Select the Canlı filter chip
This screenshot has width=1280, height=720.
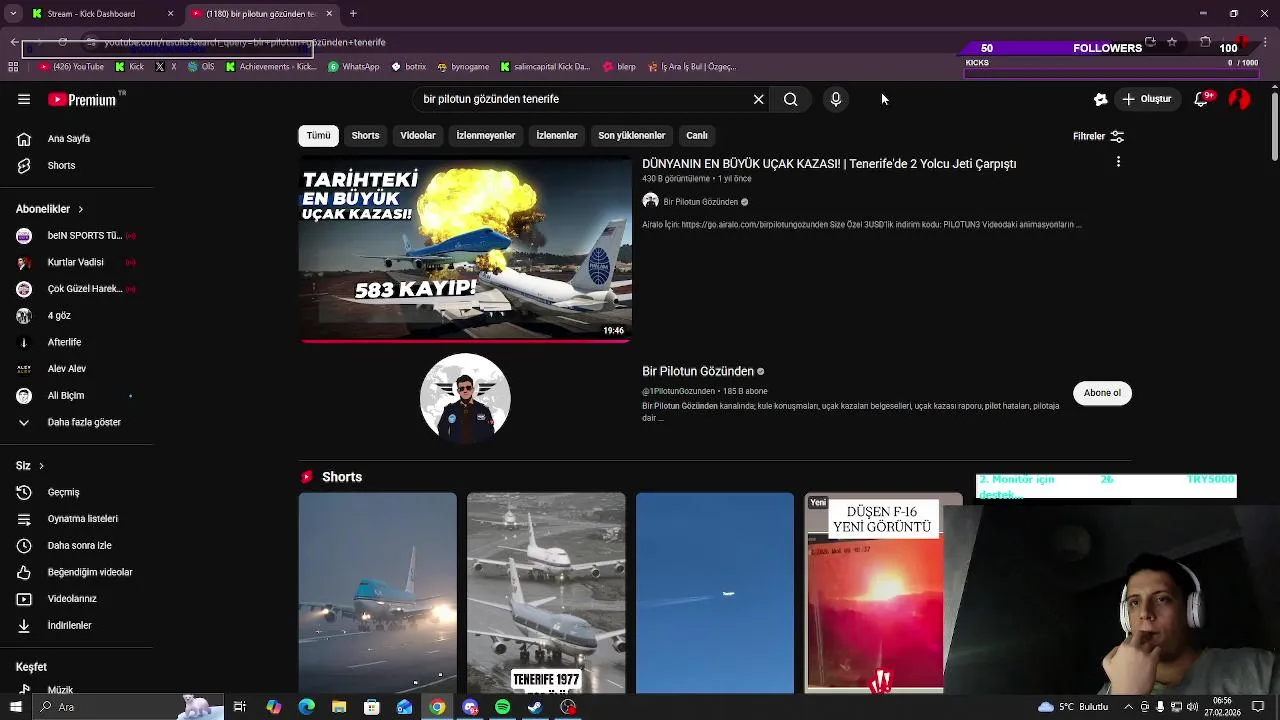[697, 135]
